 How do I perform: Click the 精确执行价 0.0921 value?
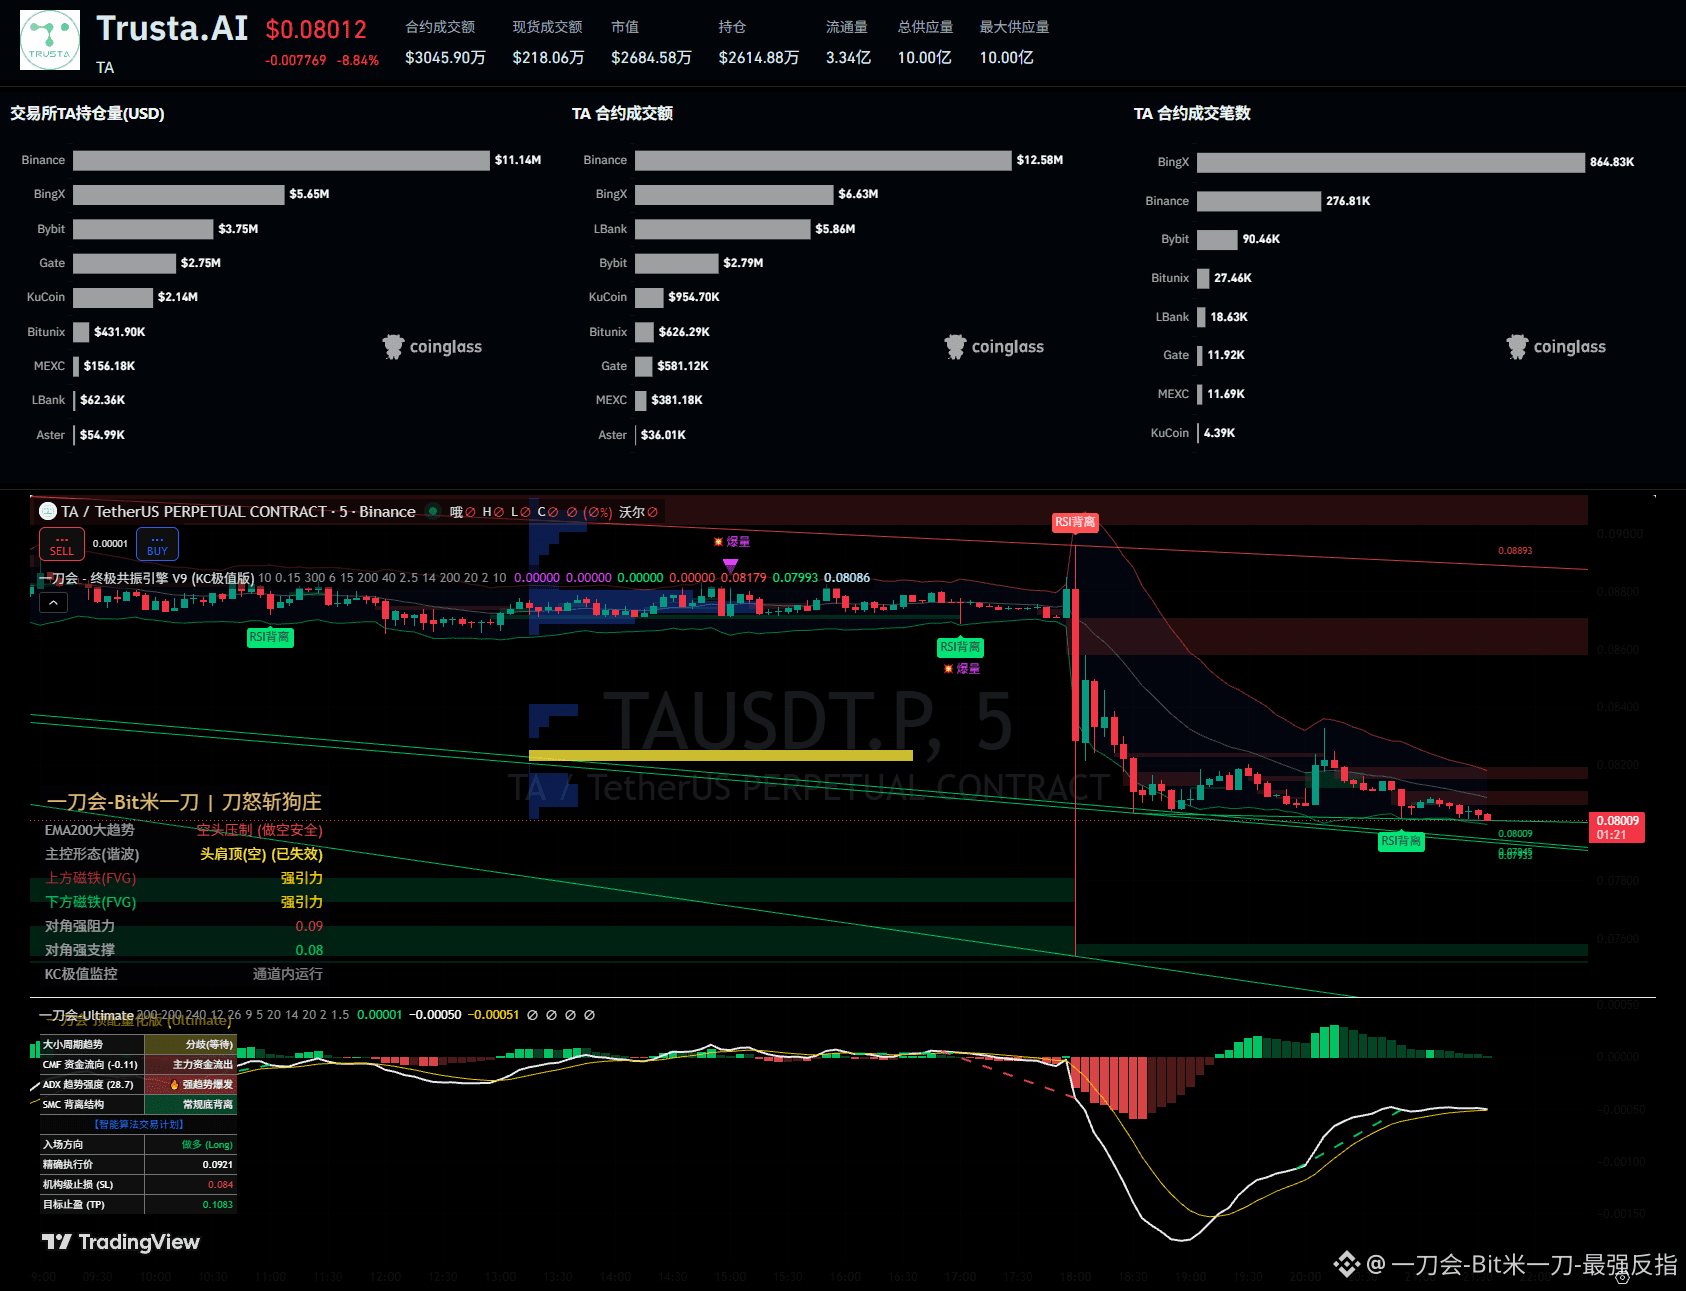(x=217, y=1165)
